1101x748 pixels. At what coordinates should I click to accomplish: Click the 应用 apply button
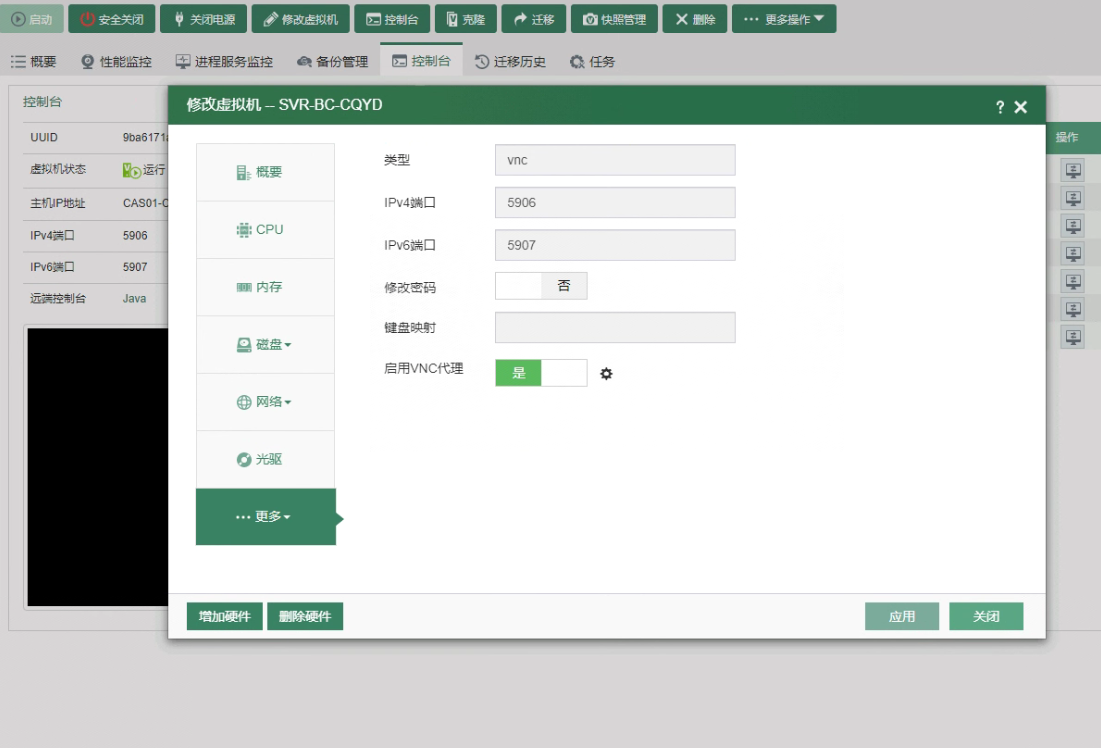(x=902, y=616)
